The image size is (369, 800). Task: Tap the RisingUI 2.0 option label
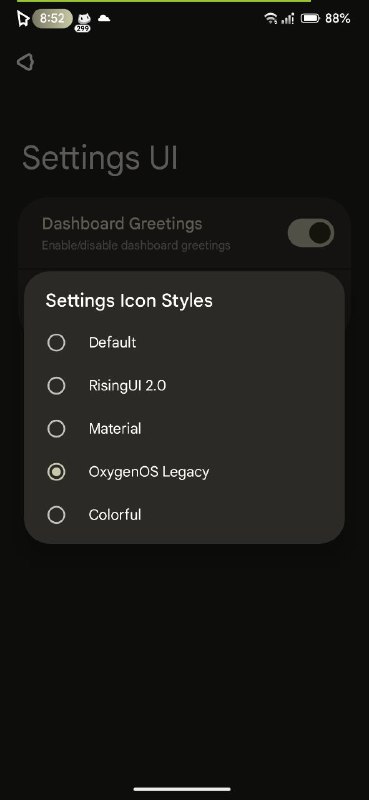[x=127, y=386]
